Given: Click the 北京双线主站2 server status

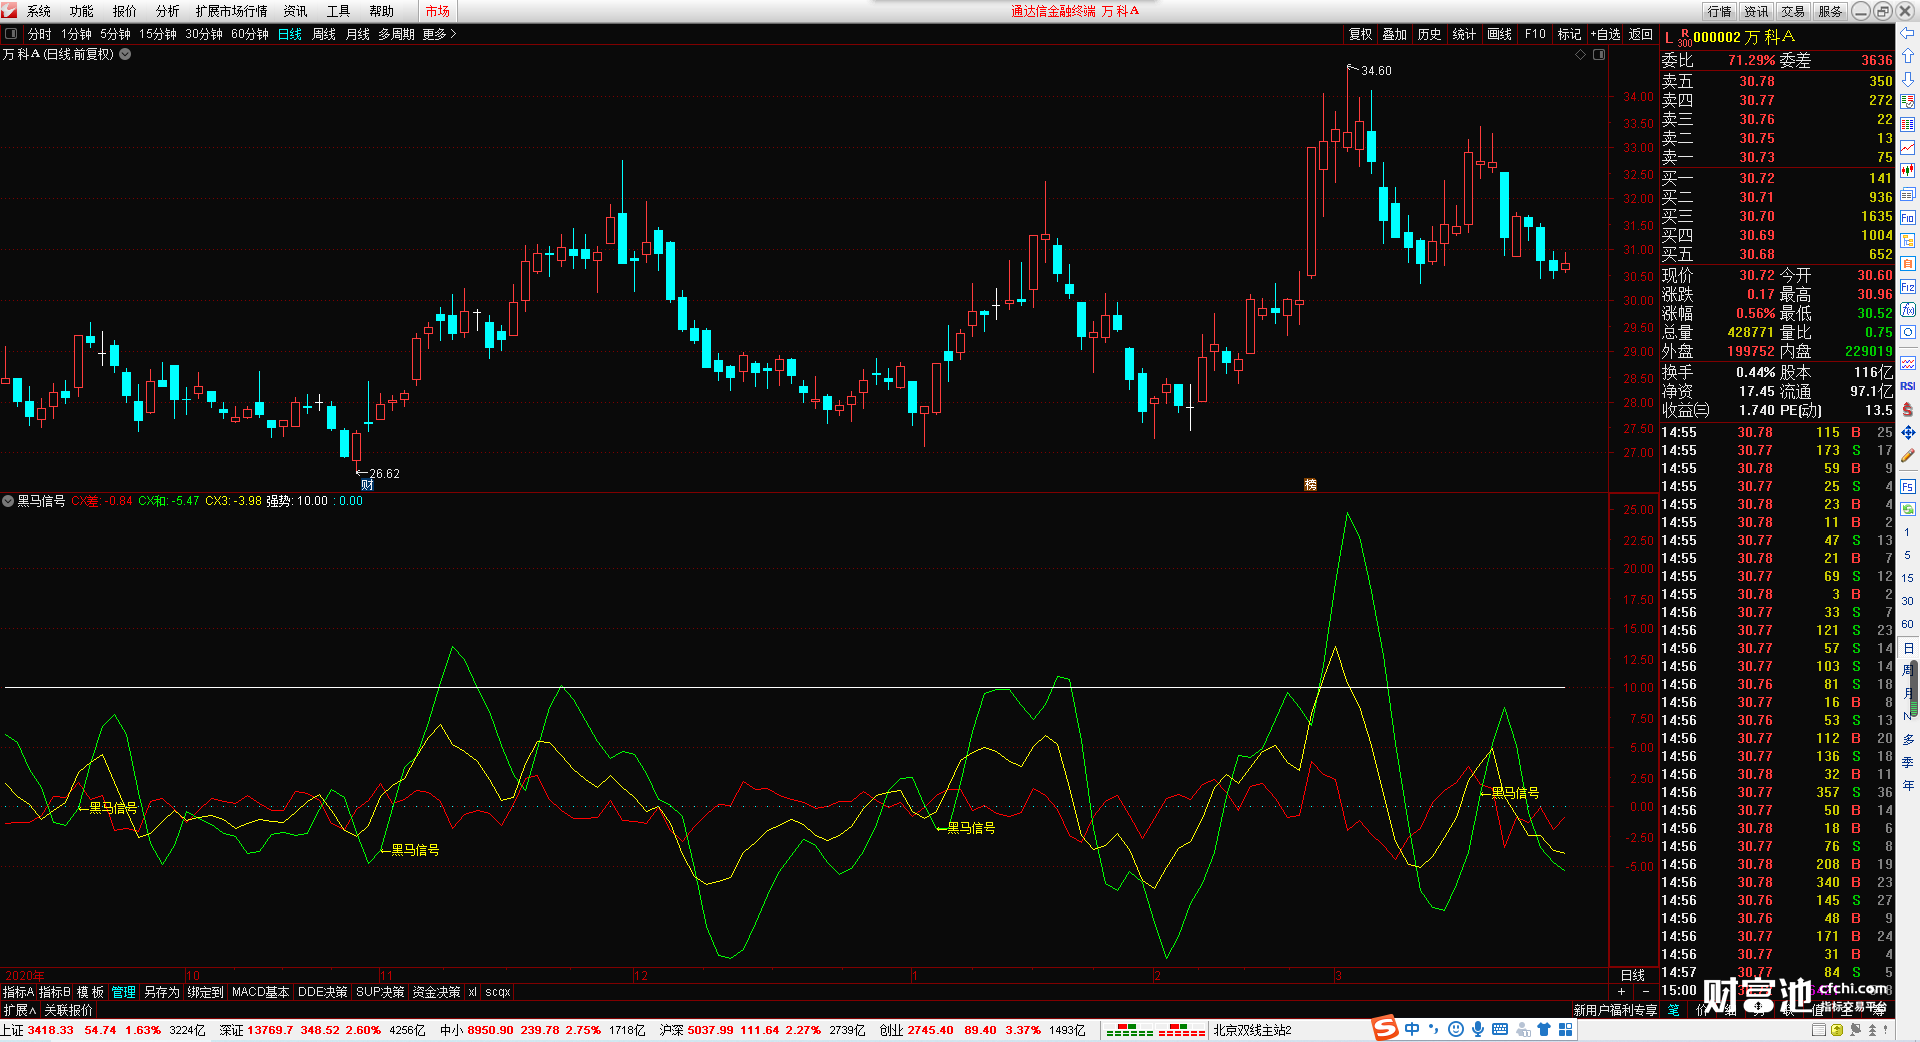Looking at the screenshot, I should [x=1253, y=1030].
